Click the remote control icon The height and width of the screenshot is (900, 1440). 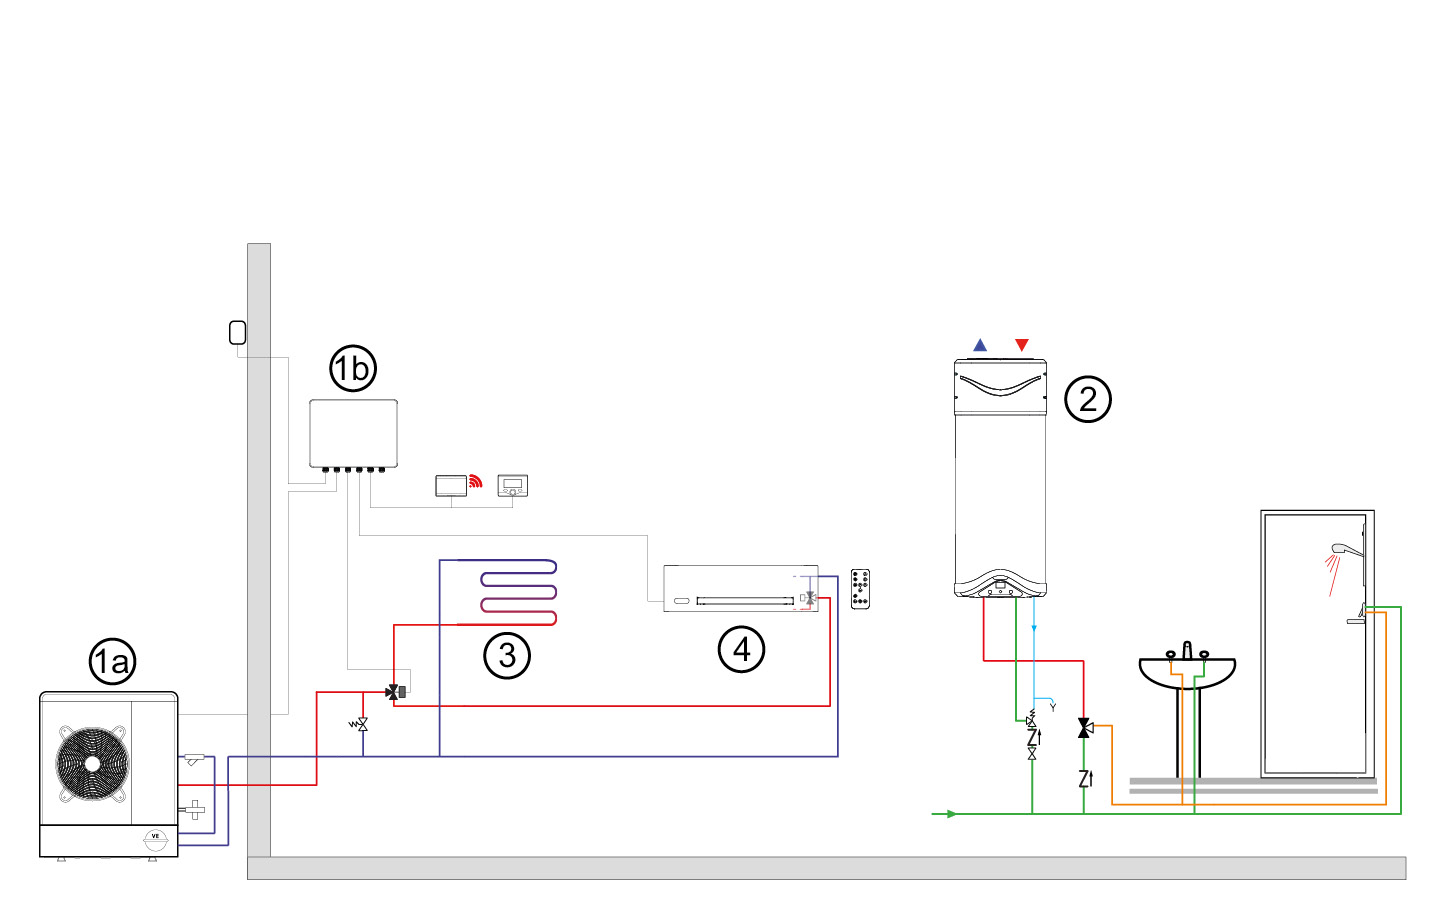pos(860,589)
